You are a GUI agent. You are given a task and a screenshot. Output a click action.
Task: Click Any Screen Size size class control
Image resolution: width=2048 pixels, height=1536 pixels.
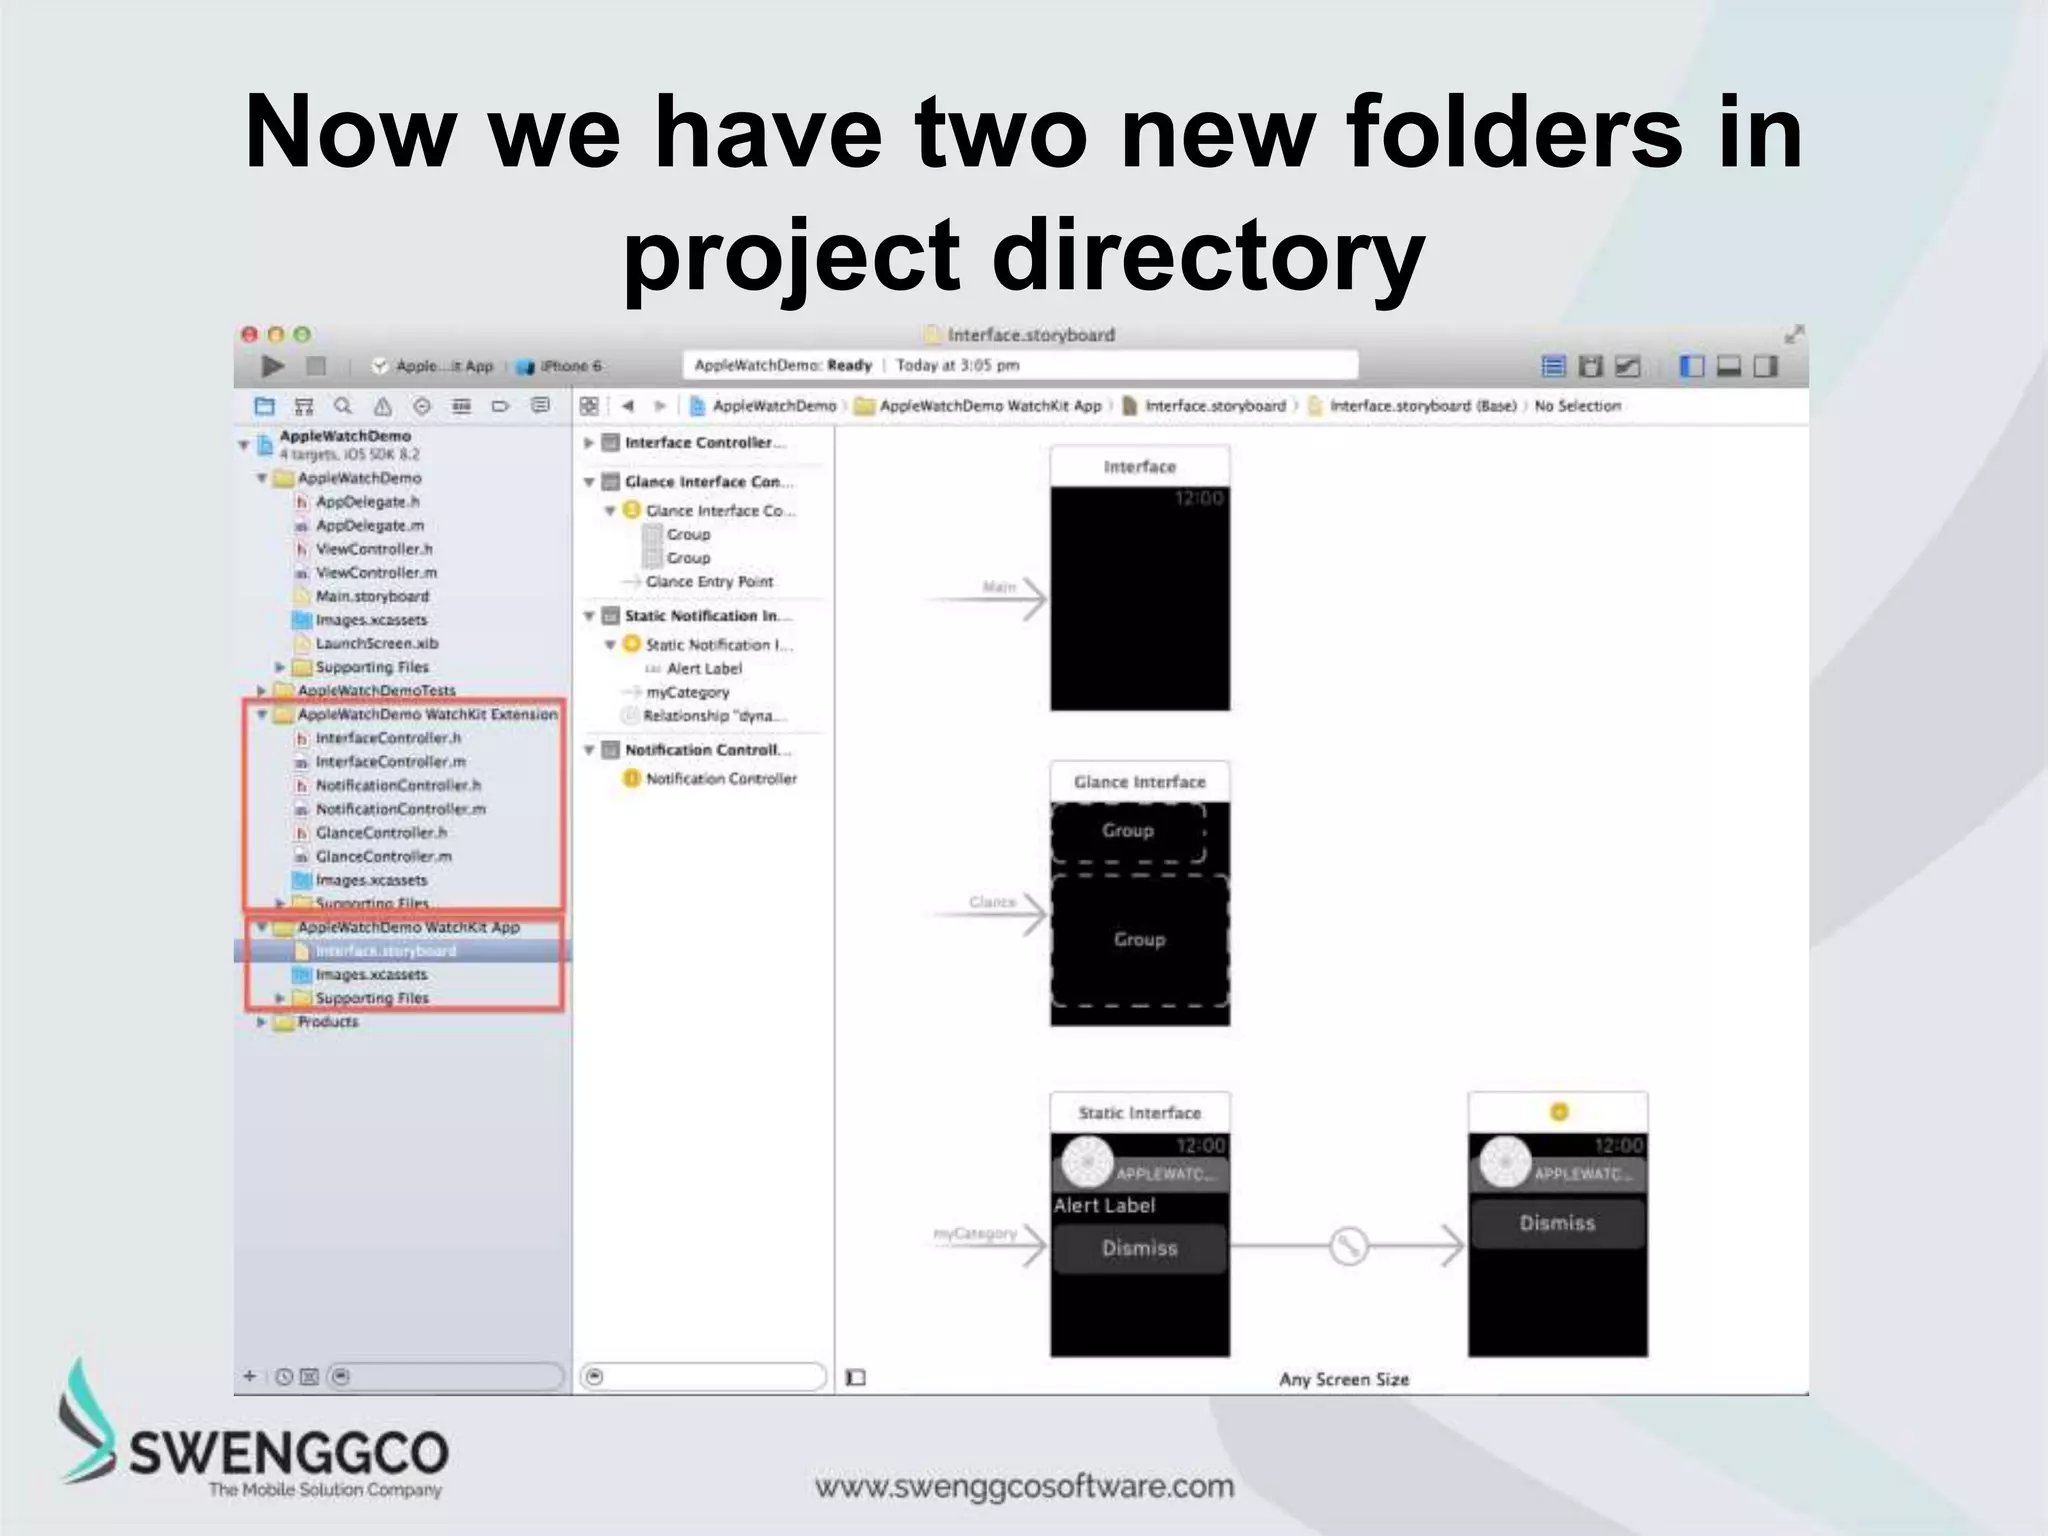coord(1343,1380)
